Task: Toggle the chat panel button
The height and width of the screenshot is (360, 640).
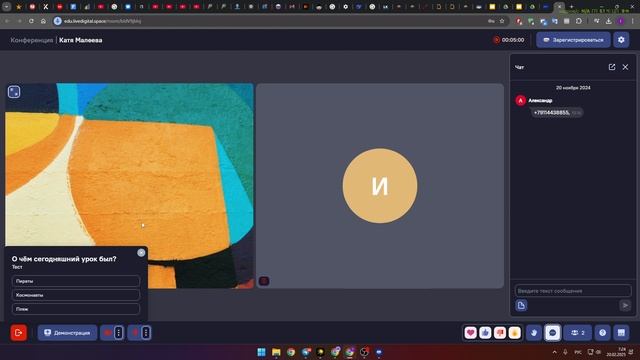Action: [x=552, y=333]
